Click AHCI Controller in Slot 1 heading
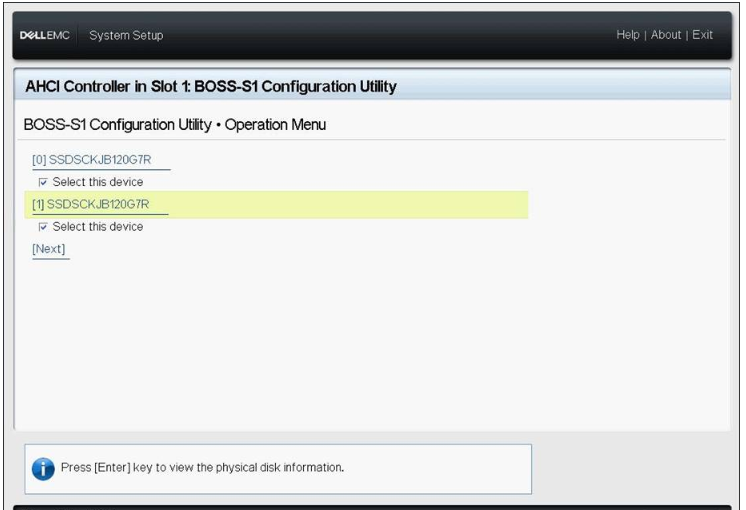 211,87
